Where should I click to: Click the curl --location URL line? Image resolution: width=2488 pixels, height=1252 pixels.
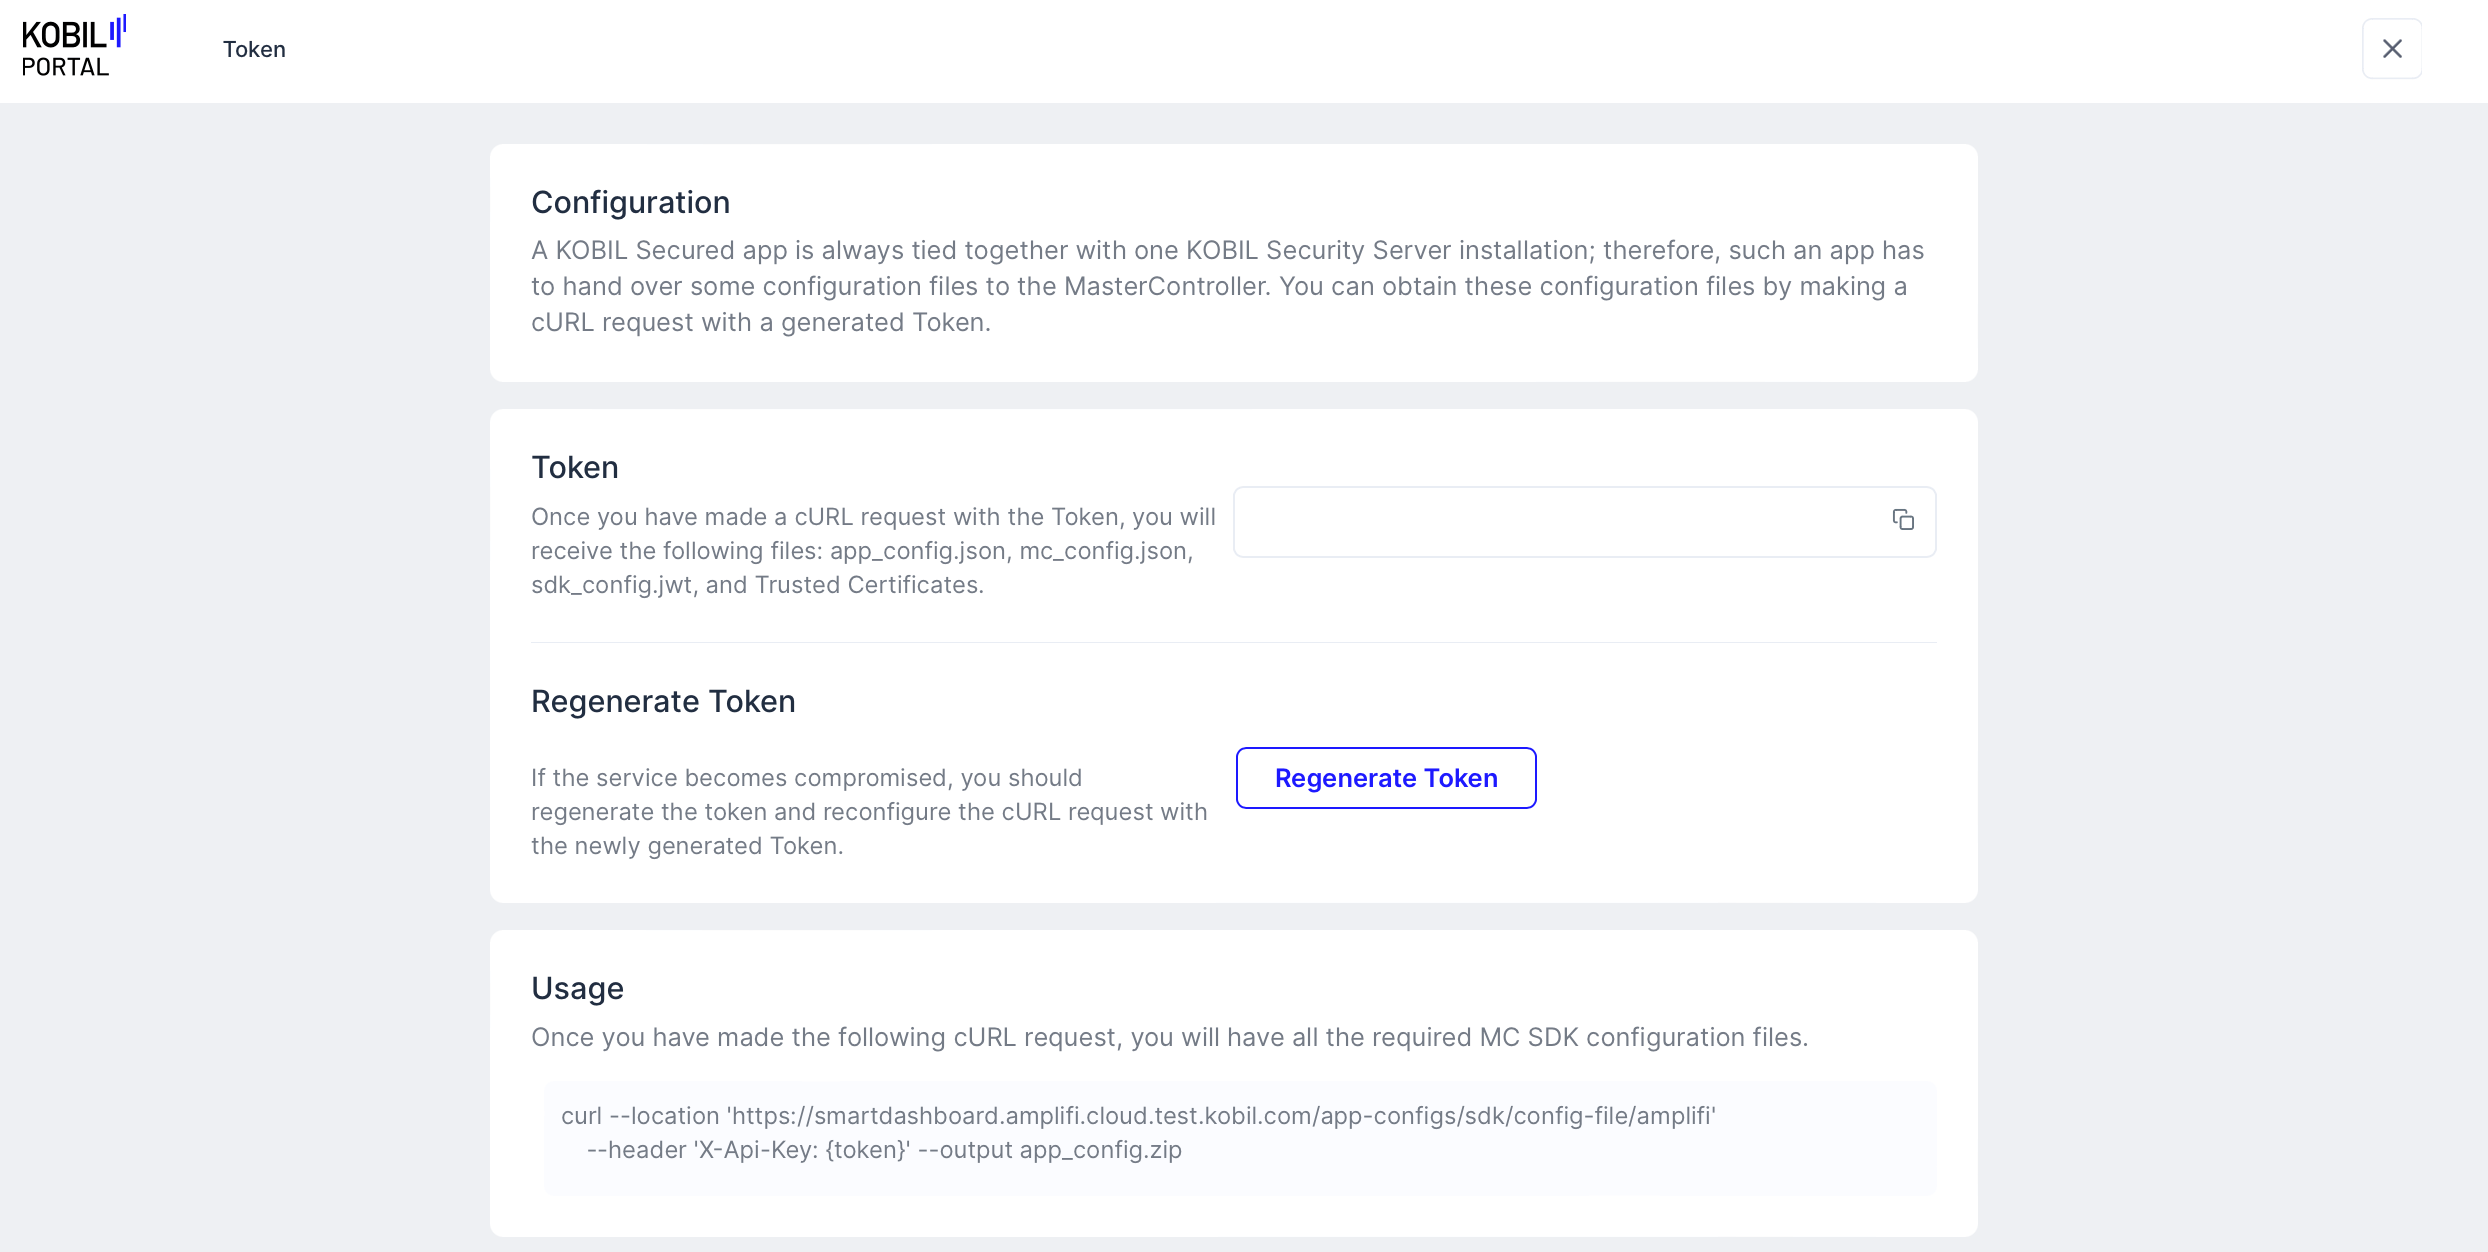(1137, 1116)
